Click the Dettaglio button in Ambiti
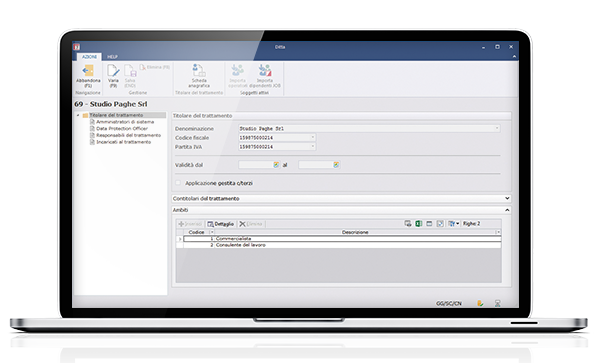 click(220, 224)
